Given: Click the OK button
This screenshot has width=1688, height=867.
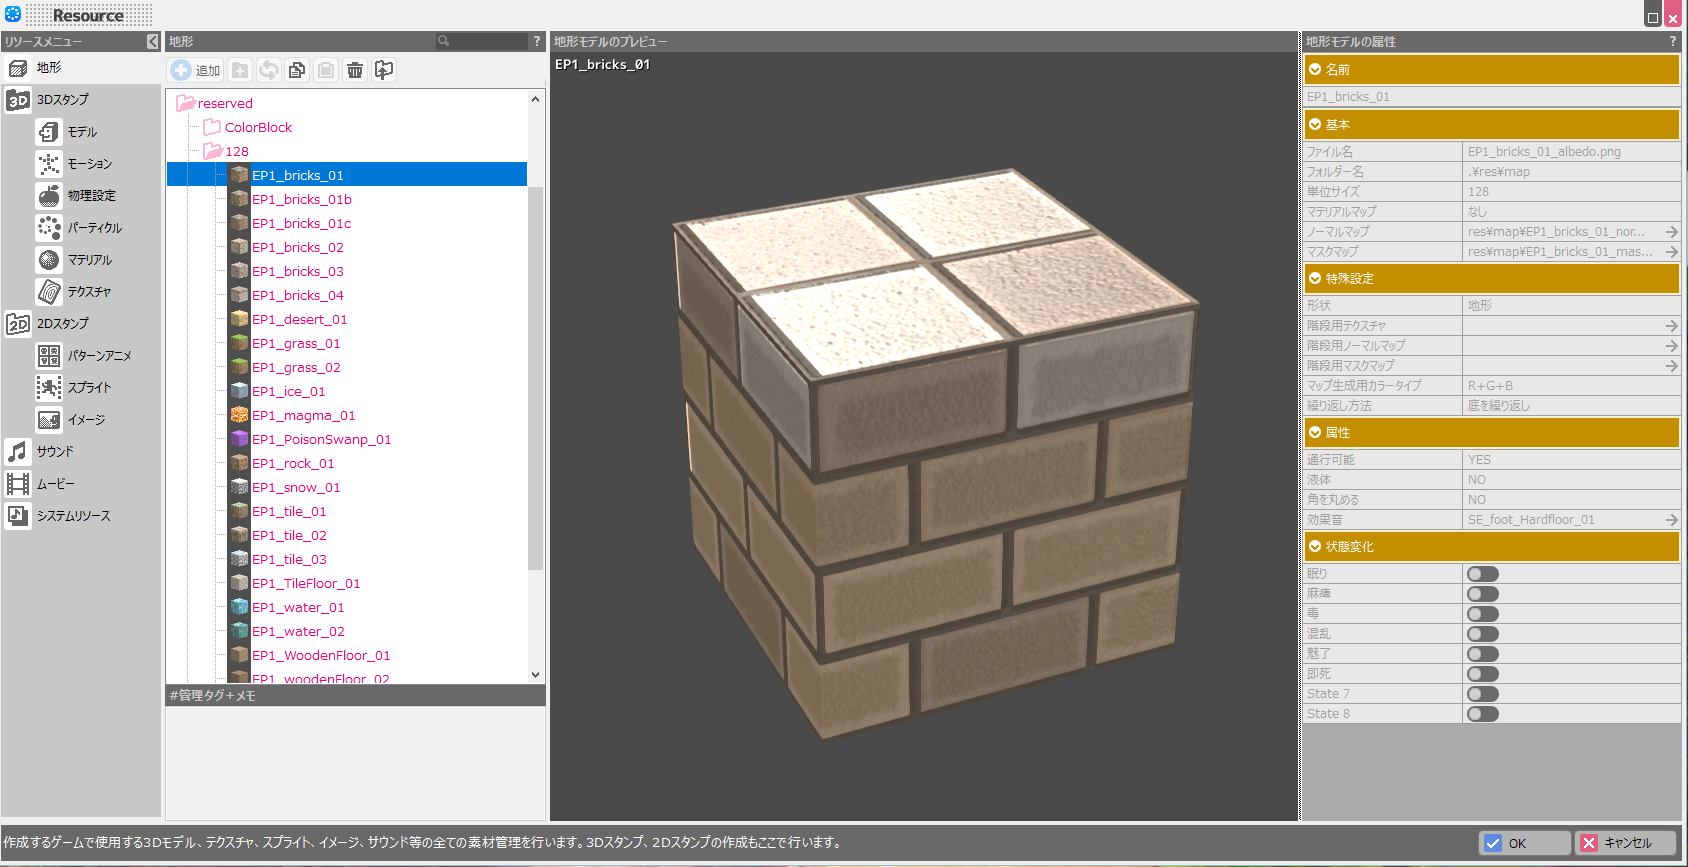Looking at the screenshot, I should click(x=1524, y=843).
